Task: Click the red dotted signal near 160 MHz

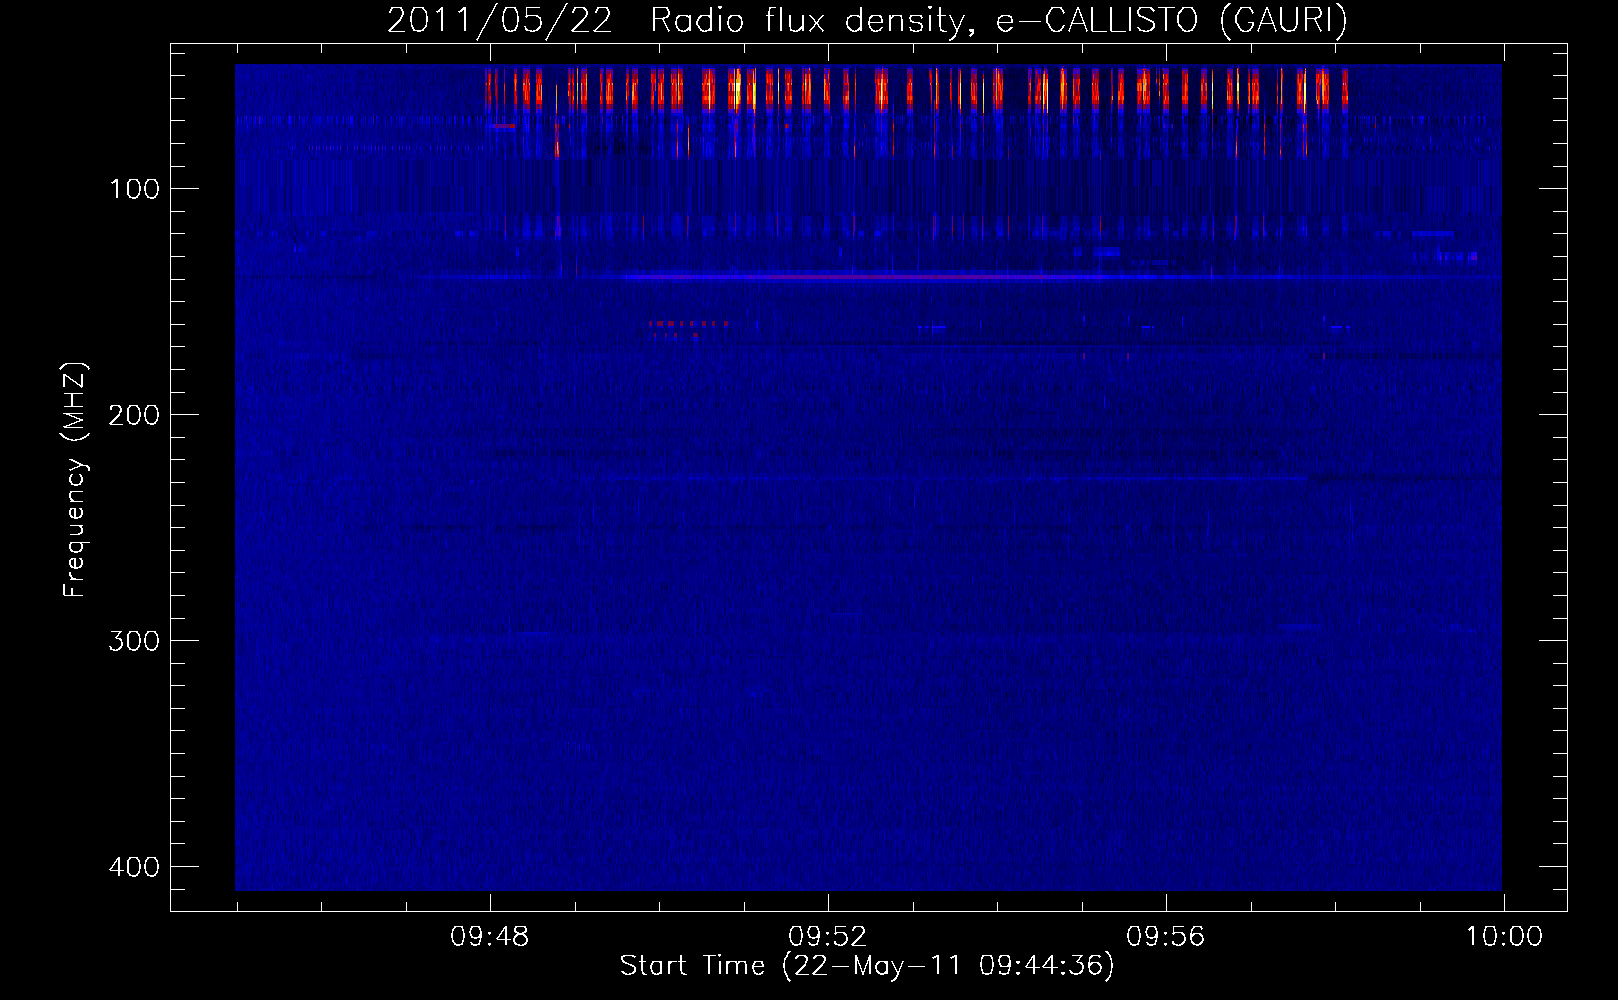Action: click(689, 323)
